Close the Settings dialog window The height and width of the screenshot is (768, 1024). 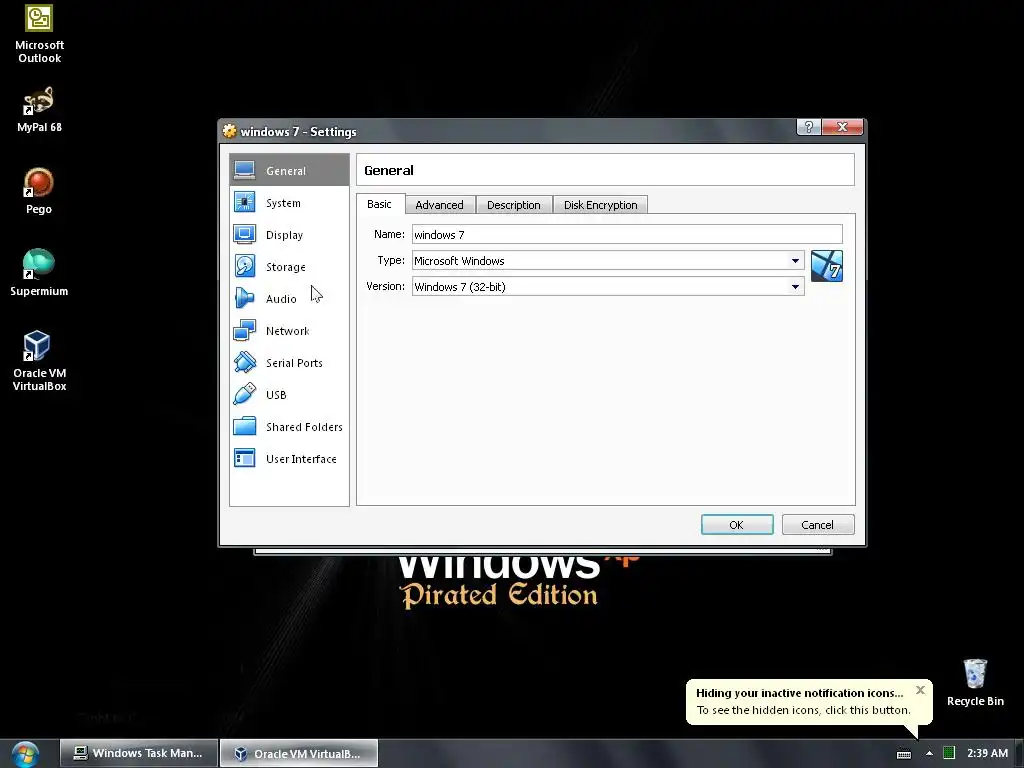[x=842, y=127]
